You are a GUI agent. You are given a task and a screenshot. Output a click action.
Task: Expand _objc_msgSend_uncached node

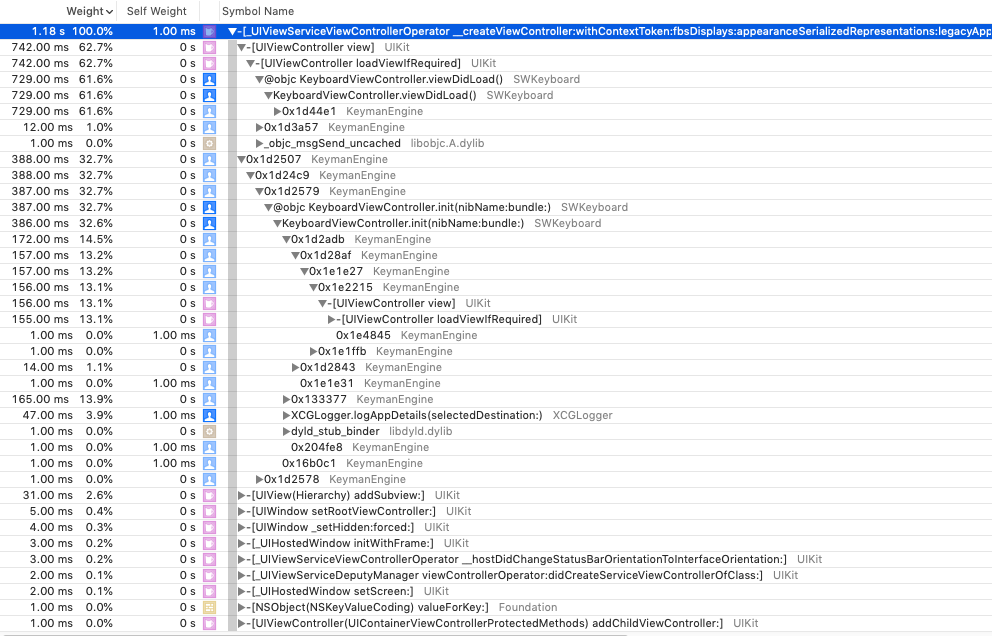point(259,143)
